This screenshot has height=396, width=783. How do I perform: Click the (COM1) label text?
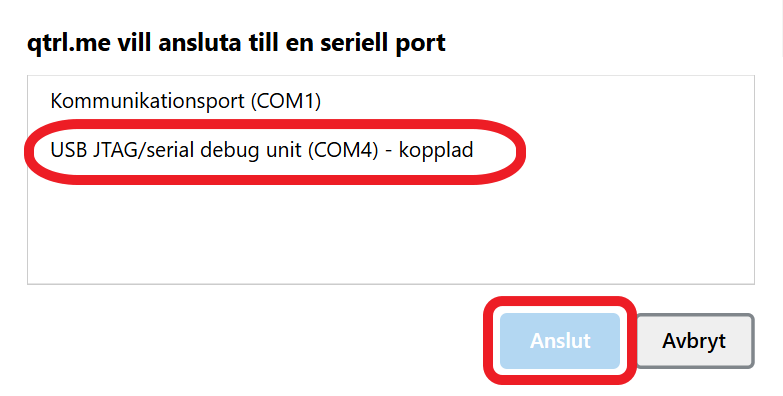click(286, 101)
